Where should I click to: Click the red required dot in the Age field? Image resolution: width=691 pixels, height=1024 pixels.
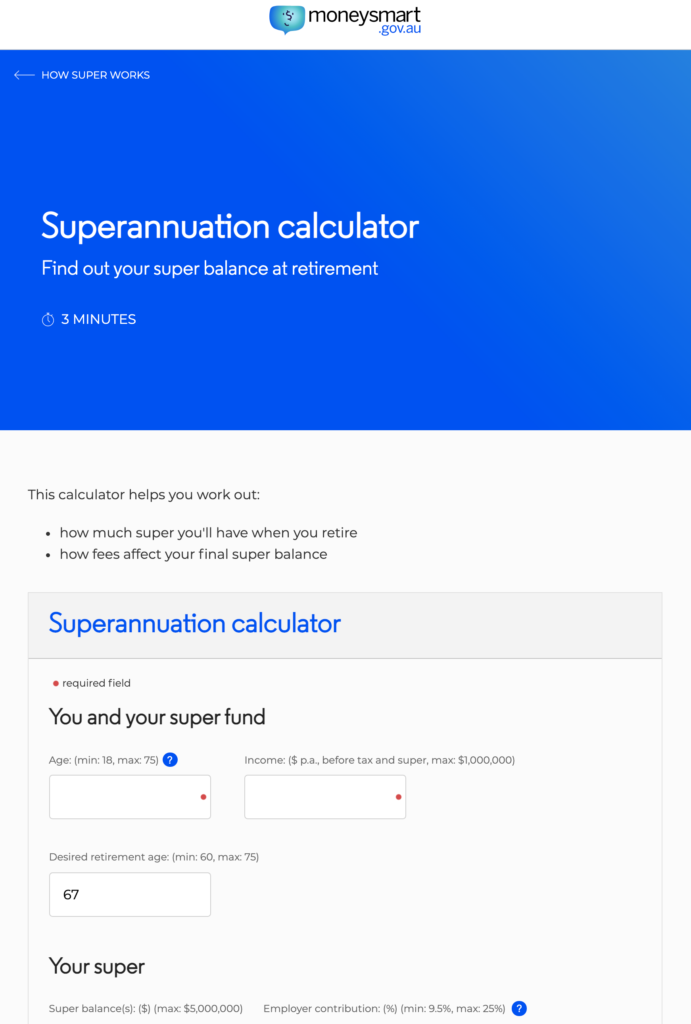click(203, 797)
